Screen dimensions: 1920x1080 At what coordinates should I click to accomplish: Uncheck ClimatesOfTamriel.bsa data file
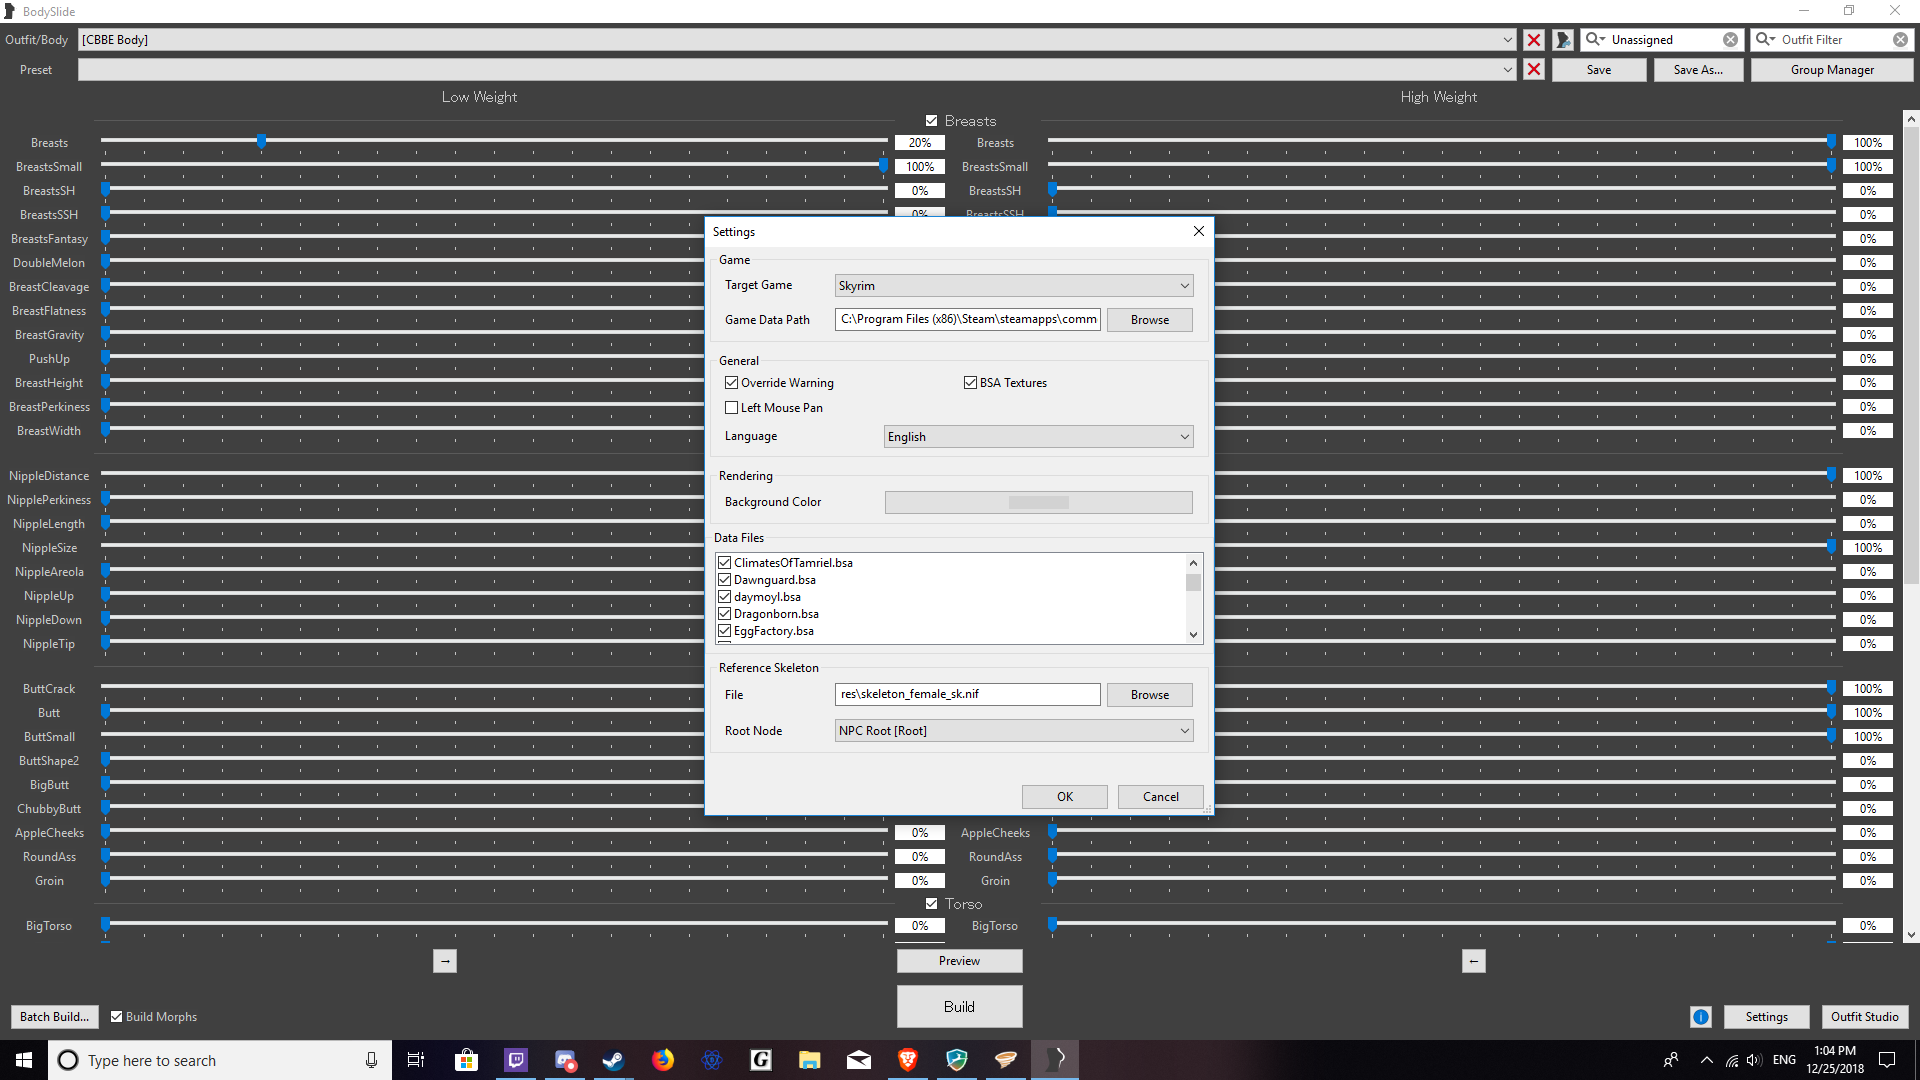(725, 563)
